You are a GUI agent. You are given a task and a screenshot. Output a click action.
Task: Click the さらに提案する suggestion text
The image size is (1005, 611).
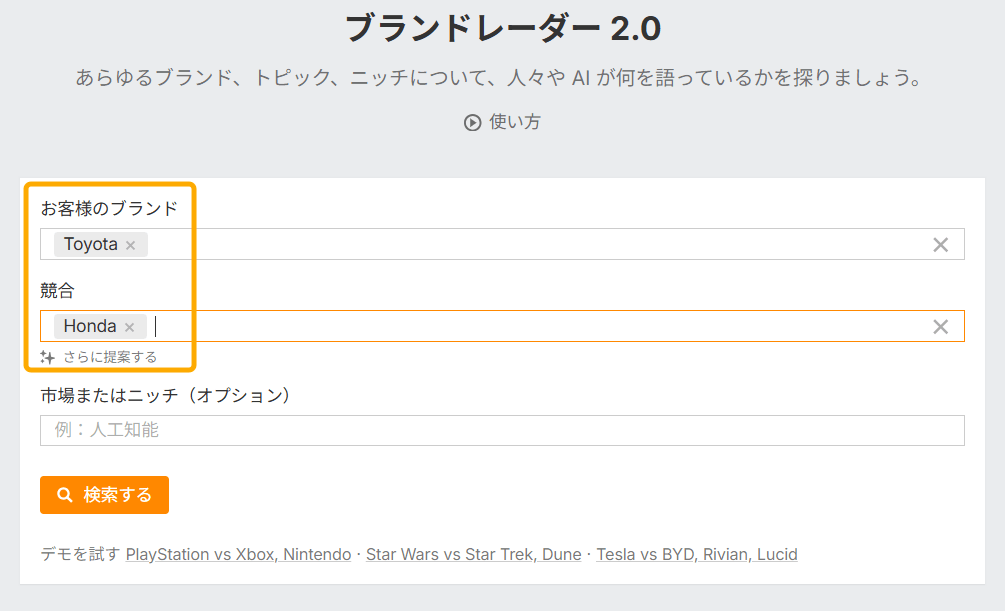pos(110,357)
